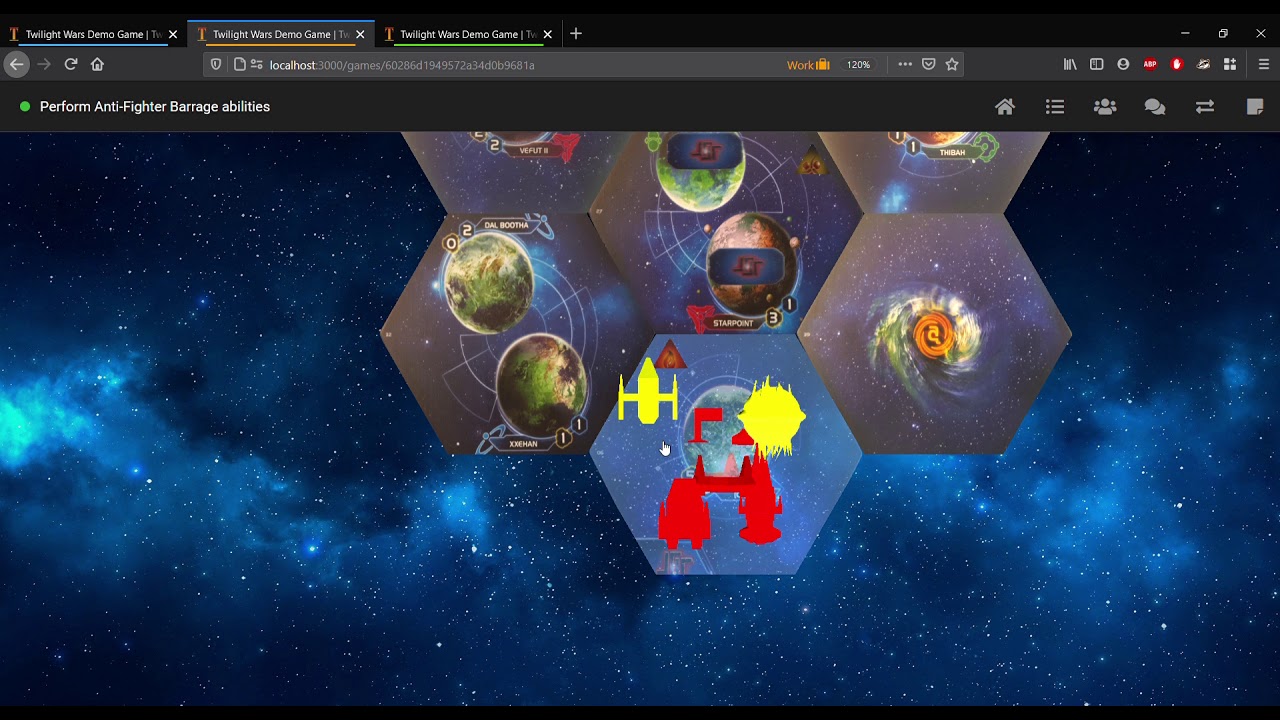This screenshot has width=1280, height=720.
Task: Close the second Twilight Wars tab
Action: 360,34
